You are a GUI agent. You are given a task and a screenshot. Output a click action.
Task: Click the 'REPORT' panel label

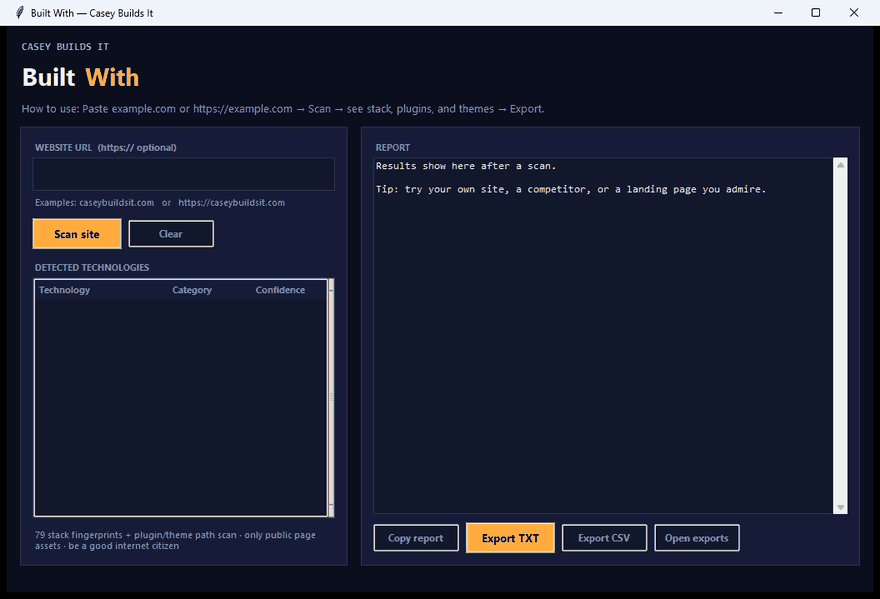pyautogui.click(x=393, y=148)
